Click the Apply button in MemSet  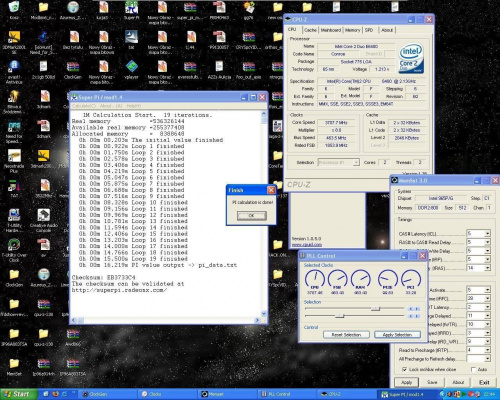pos(406,382)
